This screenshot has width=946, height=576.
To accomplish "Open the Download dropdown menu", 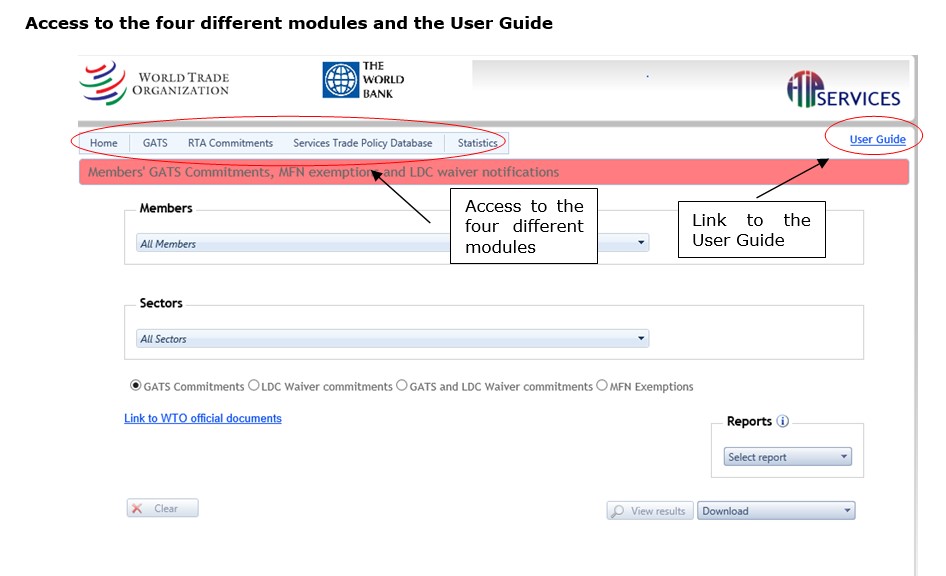I will tap(776, 511).
